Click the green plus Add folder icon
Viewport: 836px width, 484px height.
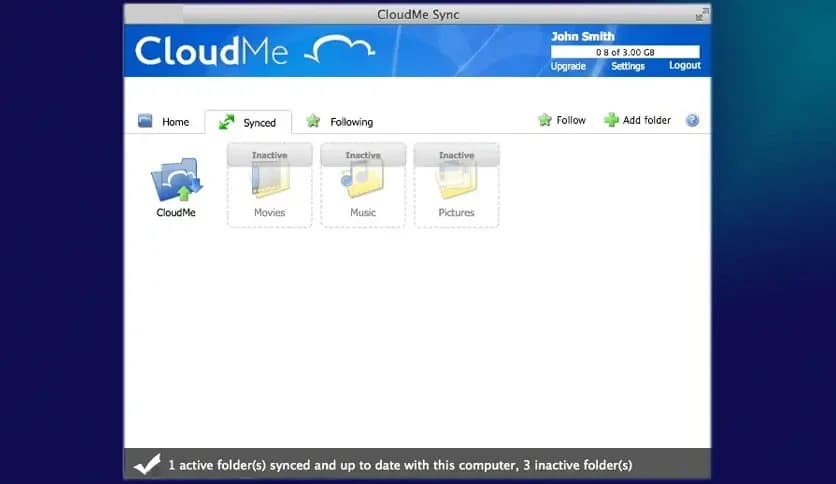point(611,120)
